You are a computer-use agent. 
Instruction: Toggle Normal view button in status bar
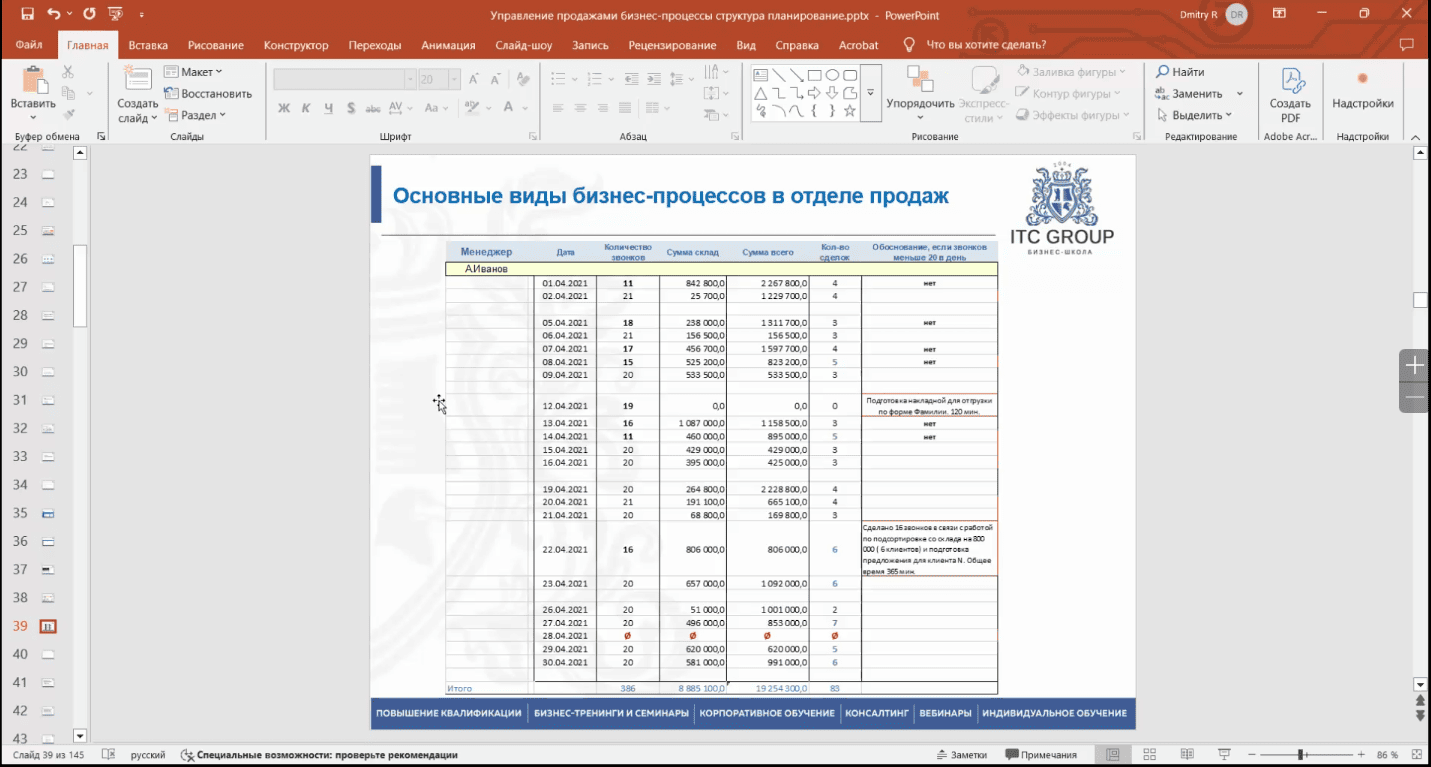coord(1112,754)
